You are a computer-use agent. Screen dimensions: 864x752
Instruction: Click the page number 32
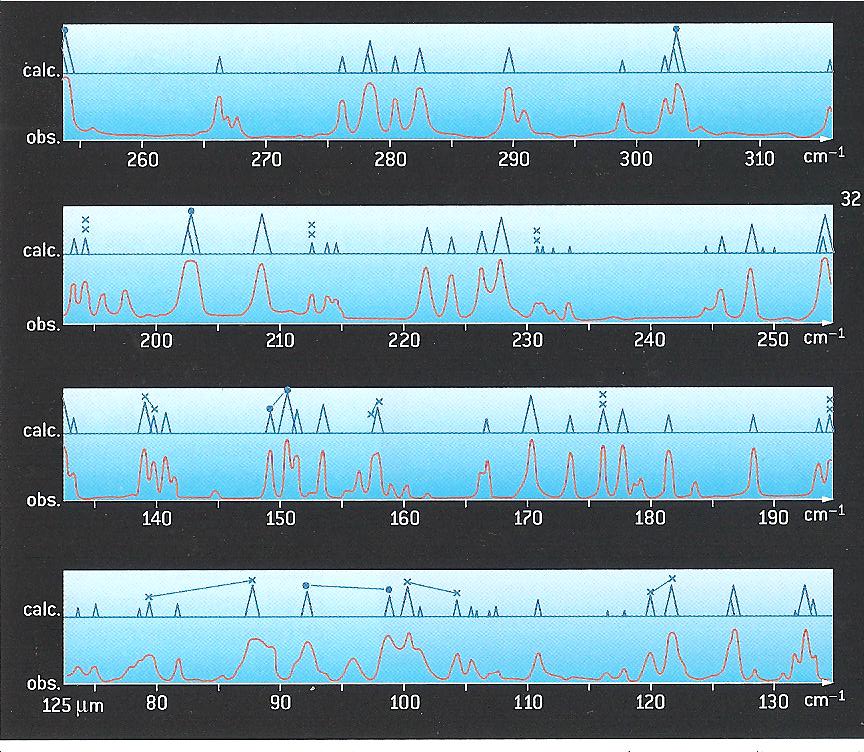click(x=851, y=199)
